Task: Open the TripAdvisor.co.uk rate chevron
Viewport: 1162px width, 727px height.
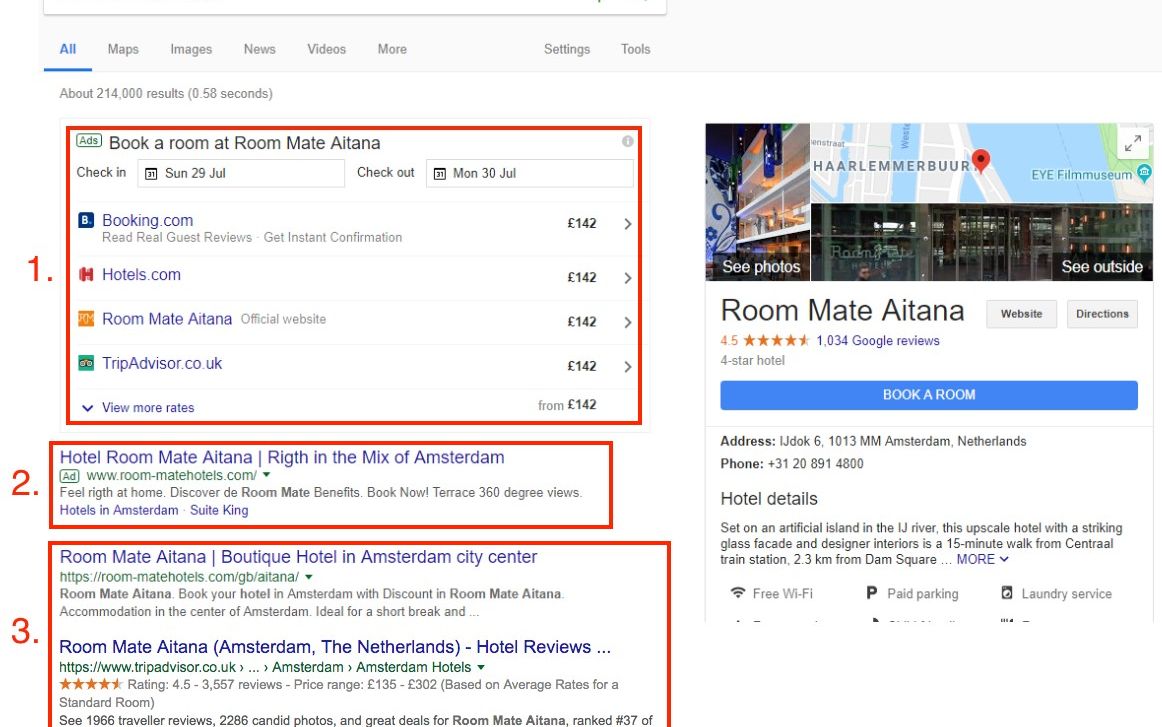Action: pos(628,367)
